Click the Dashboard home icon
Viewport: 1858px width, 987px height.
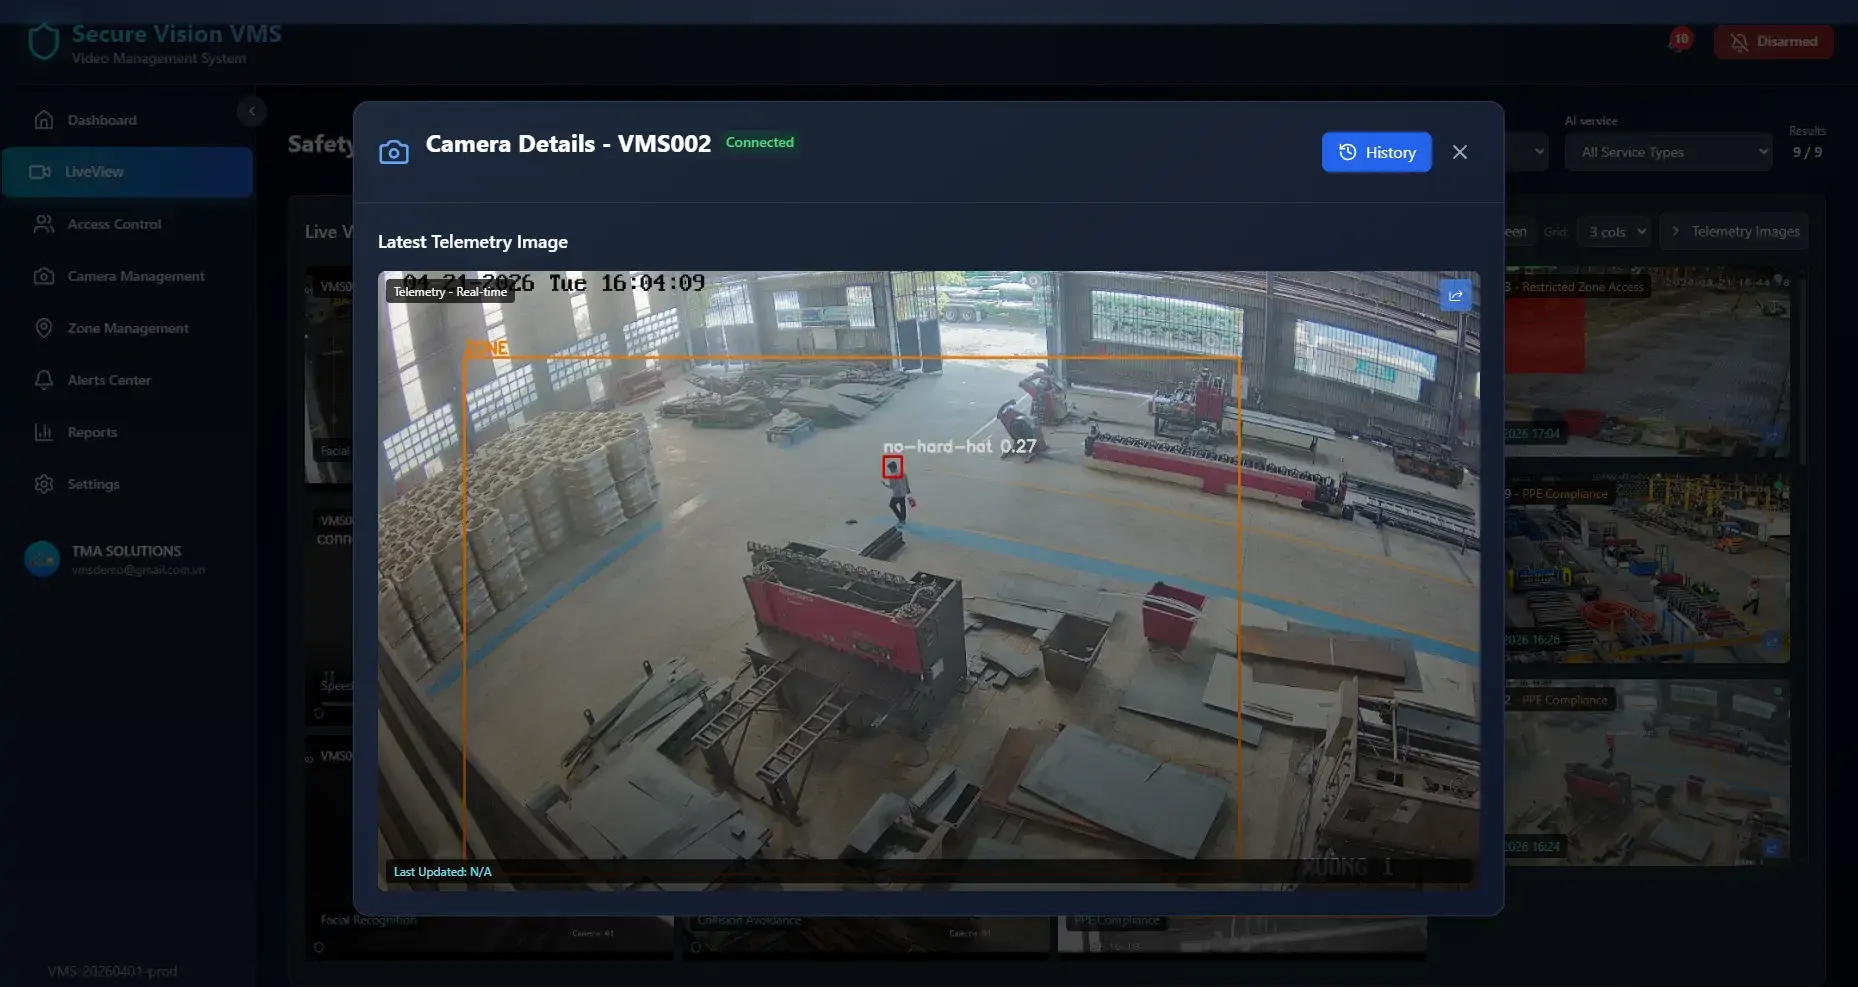(x=43, y=120)
